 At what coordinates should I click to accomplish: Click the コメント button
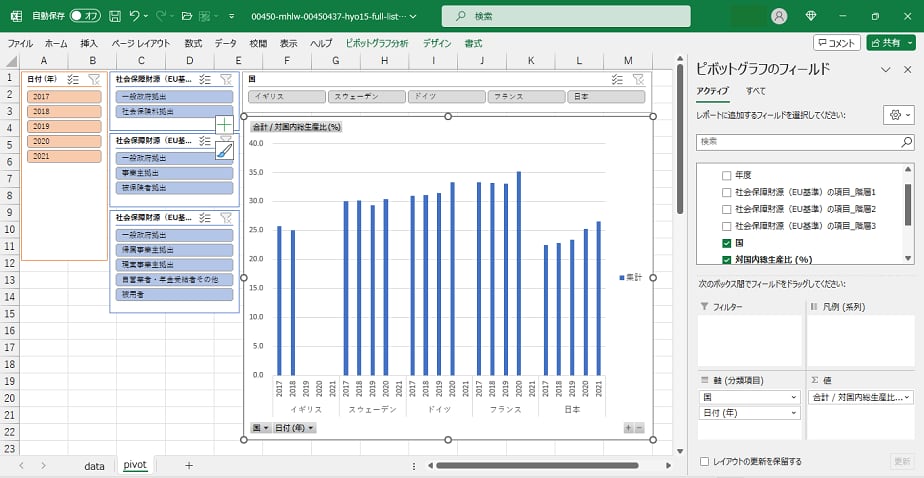pyautogui.click(x=836, y=43)
